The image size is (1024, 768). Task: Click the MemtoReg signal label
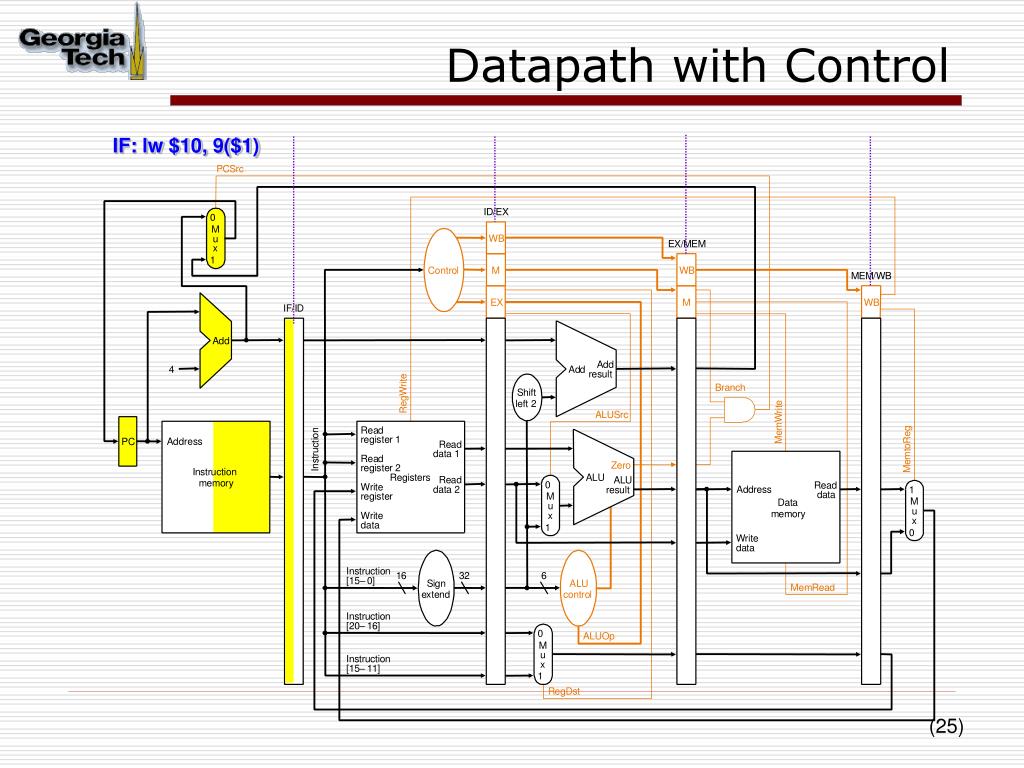click(906, 449)
